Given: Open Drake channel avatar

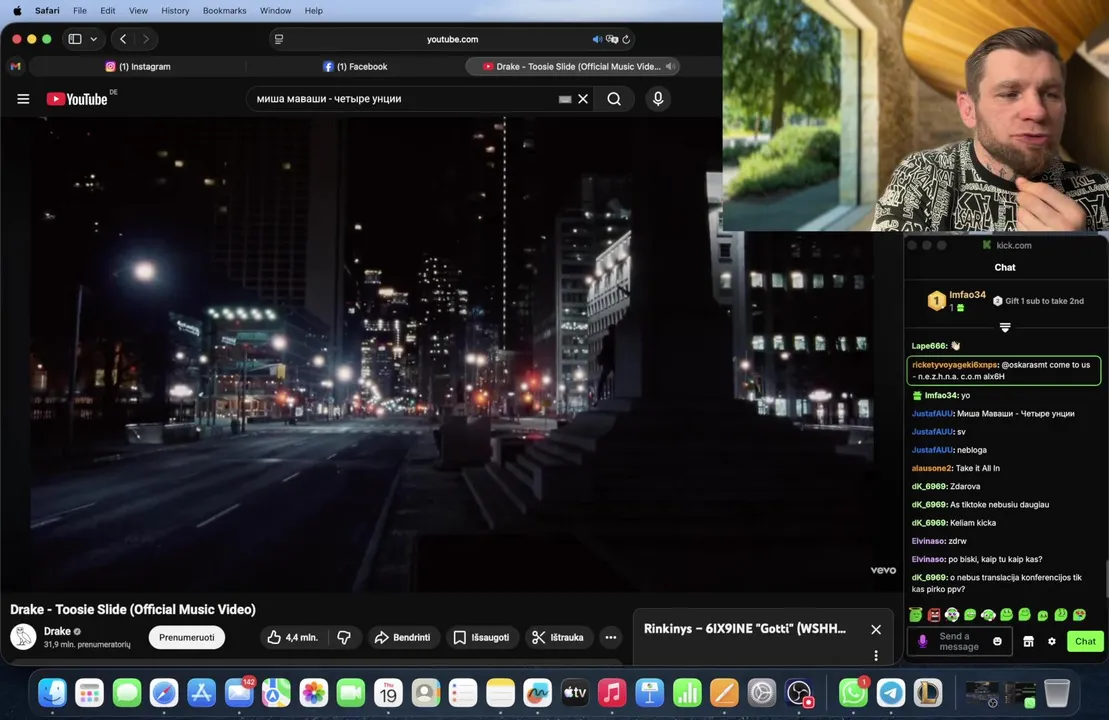Looking at the screenshot, I should tap(23, 637).
